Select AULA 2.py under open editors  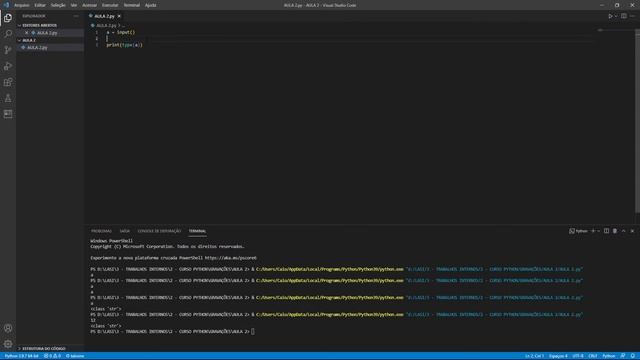coord(47,33)
